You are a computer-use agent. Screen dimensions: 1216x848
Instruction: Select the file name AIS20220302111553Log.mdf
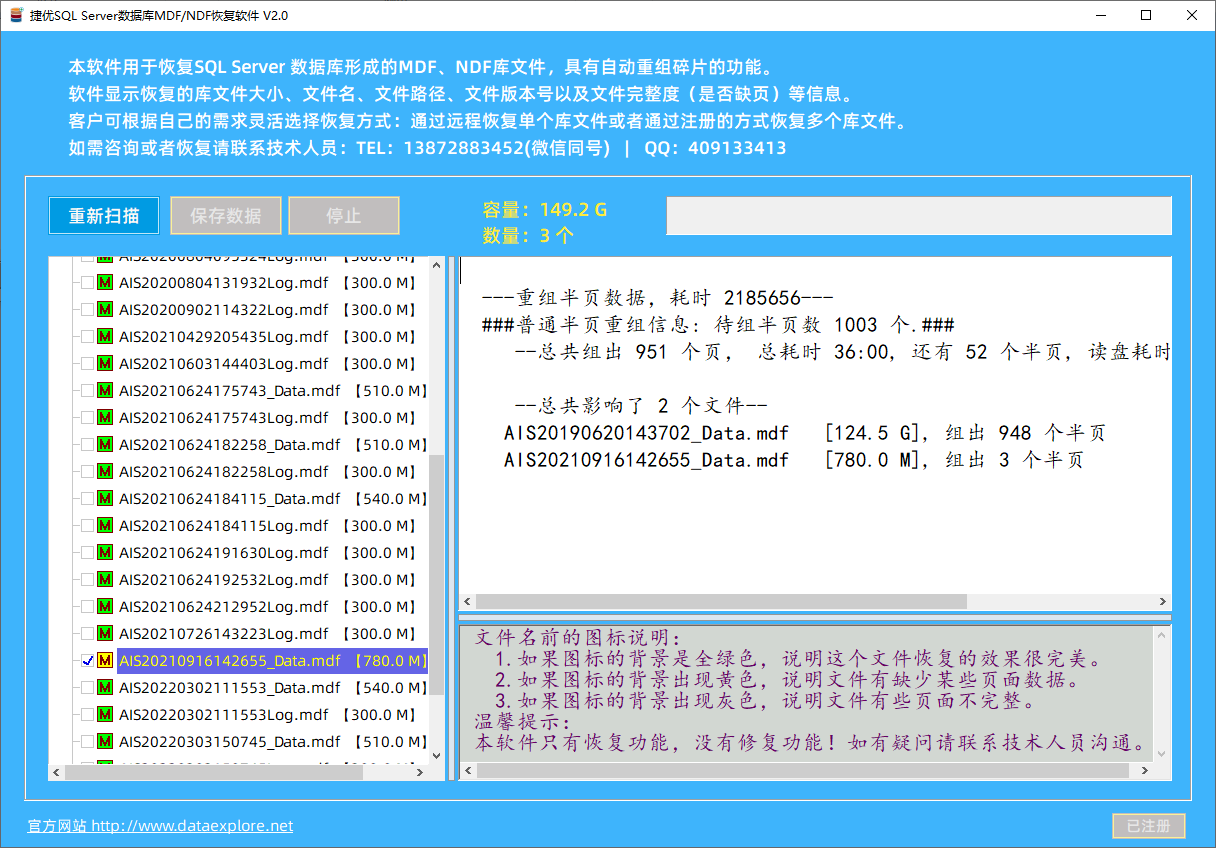224,715
